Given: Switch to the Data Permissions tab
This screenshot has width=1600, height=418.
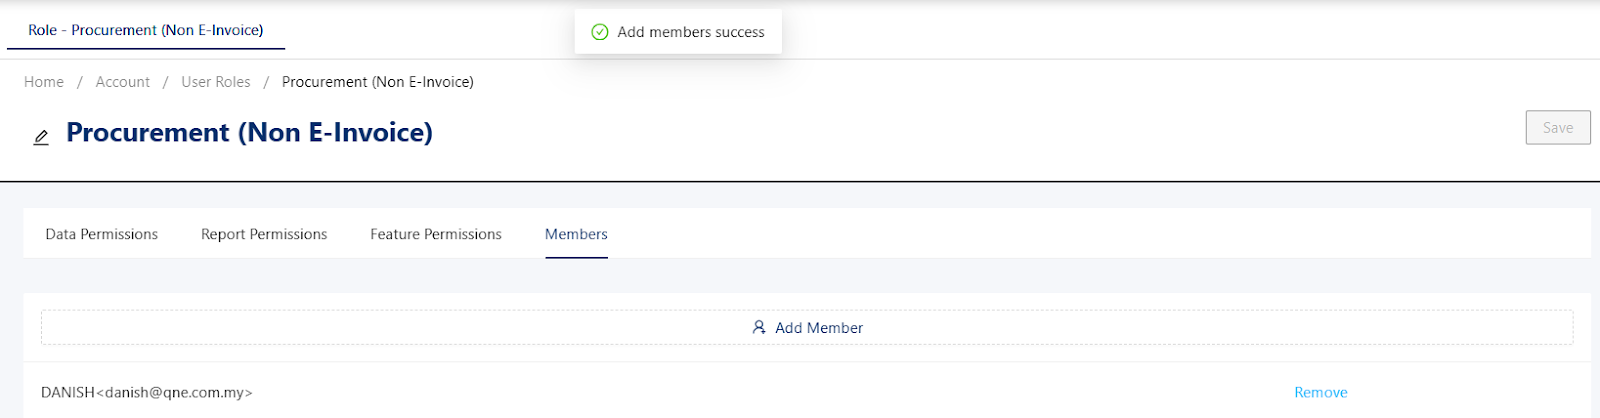Looking at the screenshot, I should [x=102, y=234].
